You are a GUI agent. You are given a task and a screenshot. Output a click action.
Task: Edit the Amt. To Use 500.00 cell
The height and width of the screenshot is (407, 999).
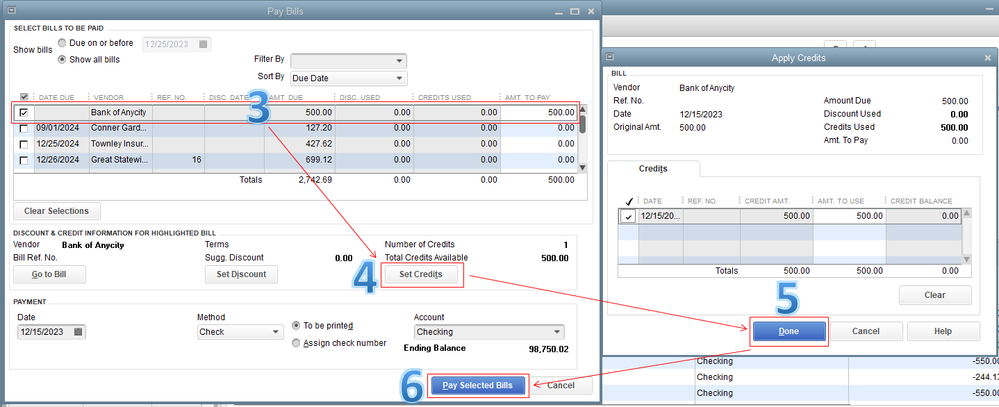(849, 217)
